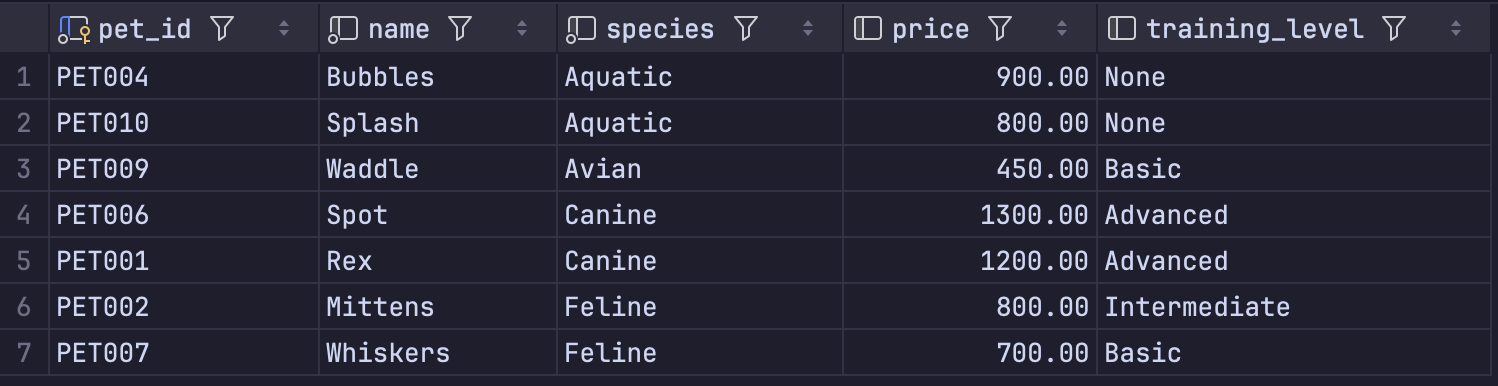Click the price column type icon
Screen dimensions: 1498x386
867,29
